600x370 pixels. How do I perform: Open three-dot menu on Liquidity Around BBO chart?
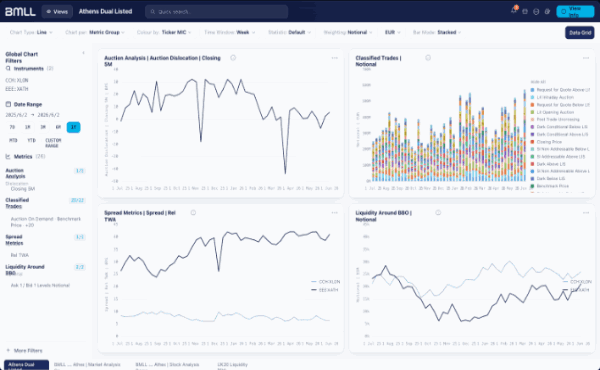click(x=586, y=213)
